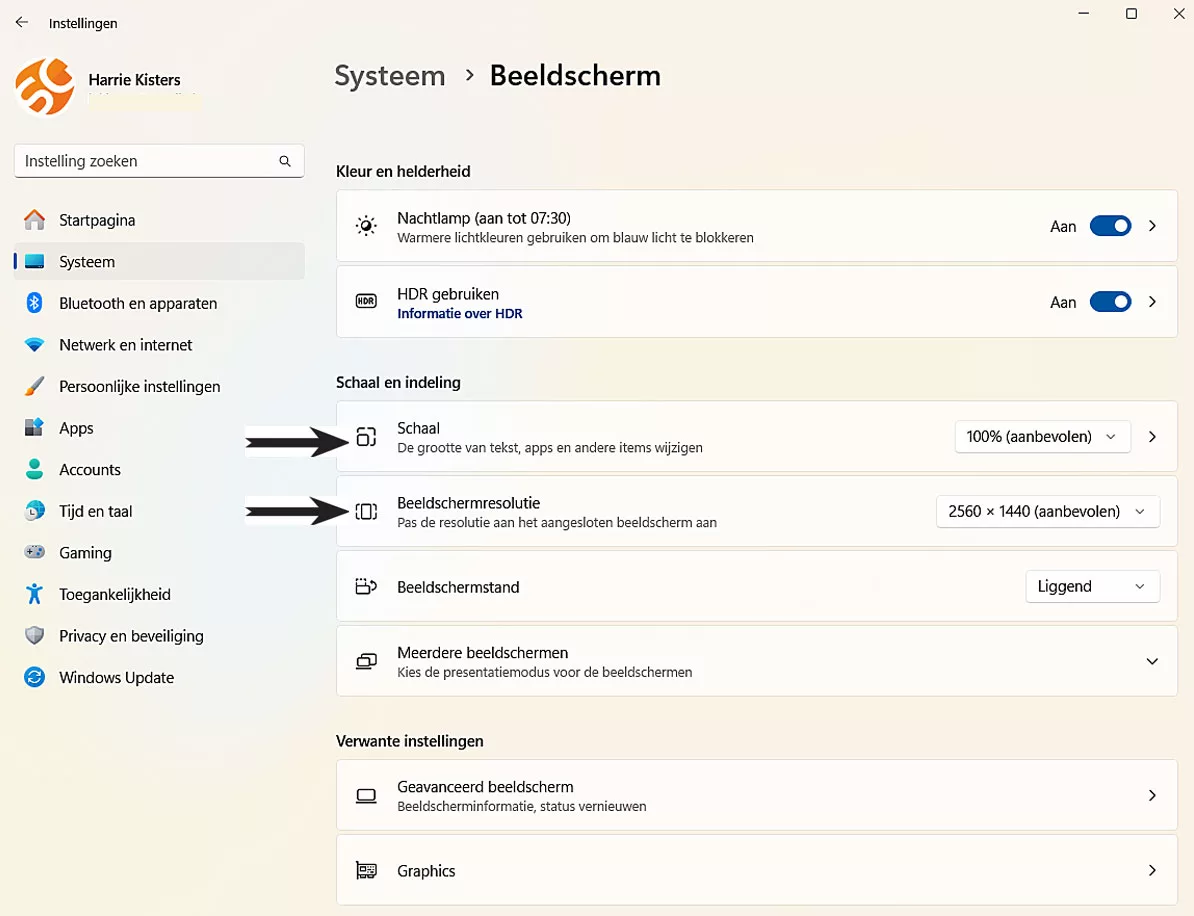The width and height of the screenshot is (1194, 916).
Task: Click the Graphics card icon
Action: coord(366,870)
